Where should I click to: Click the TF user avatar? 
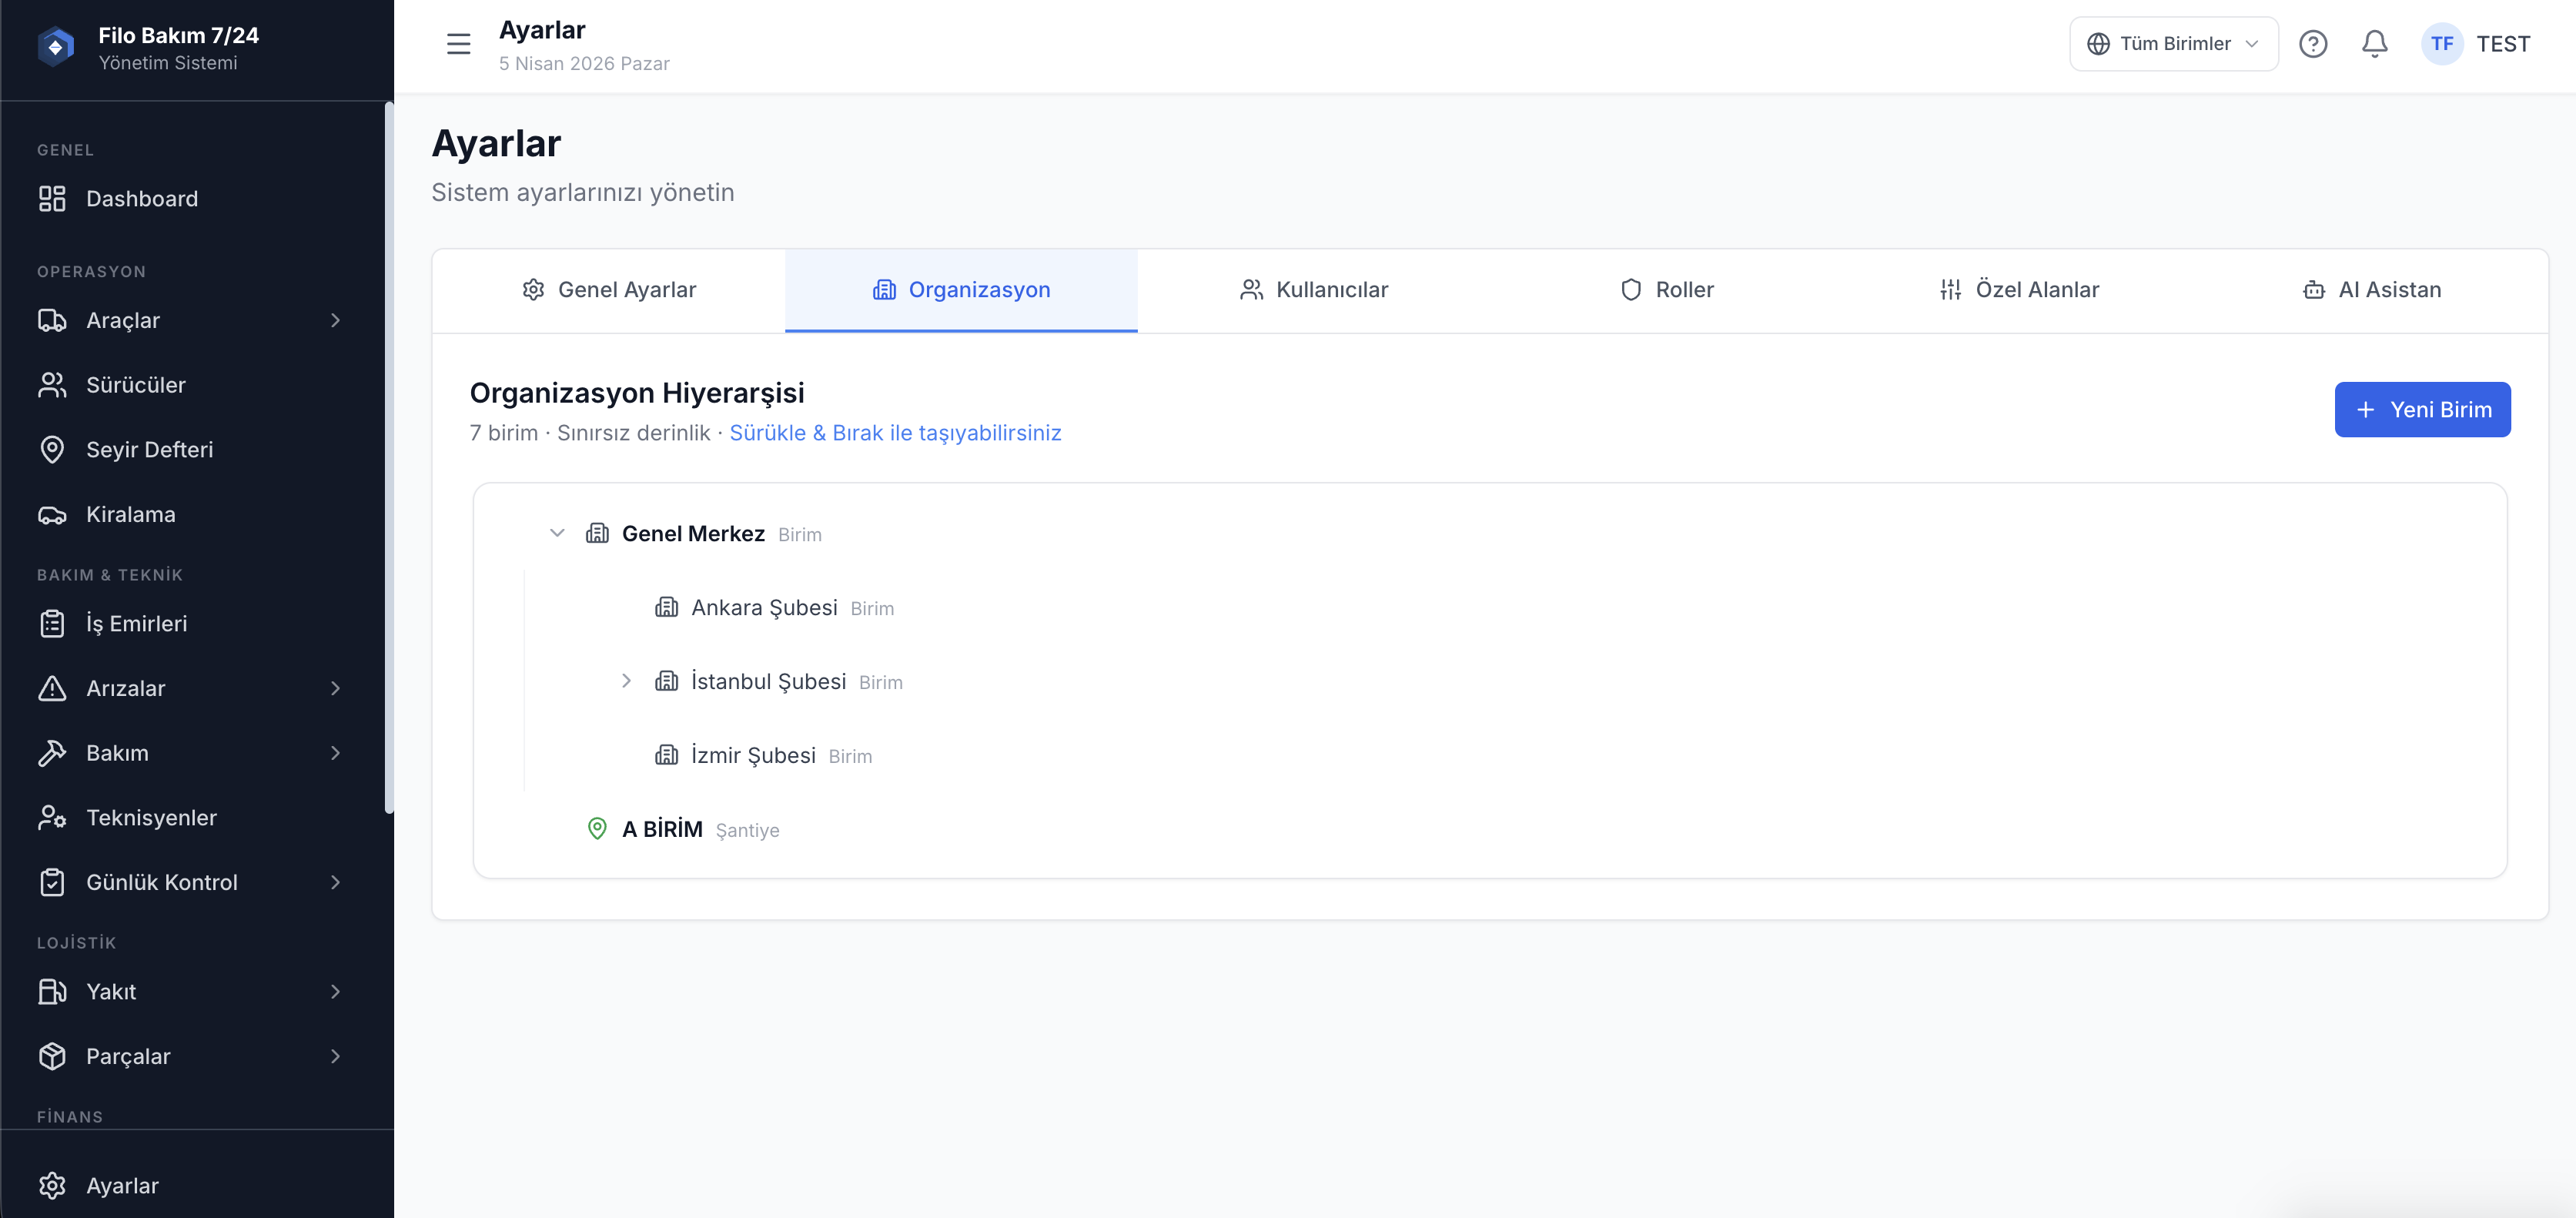click(x=2441, y=44)
